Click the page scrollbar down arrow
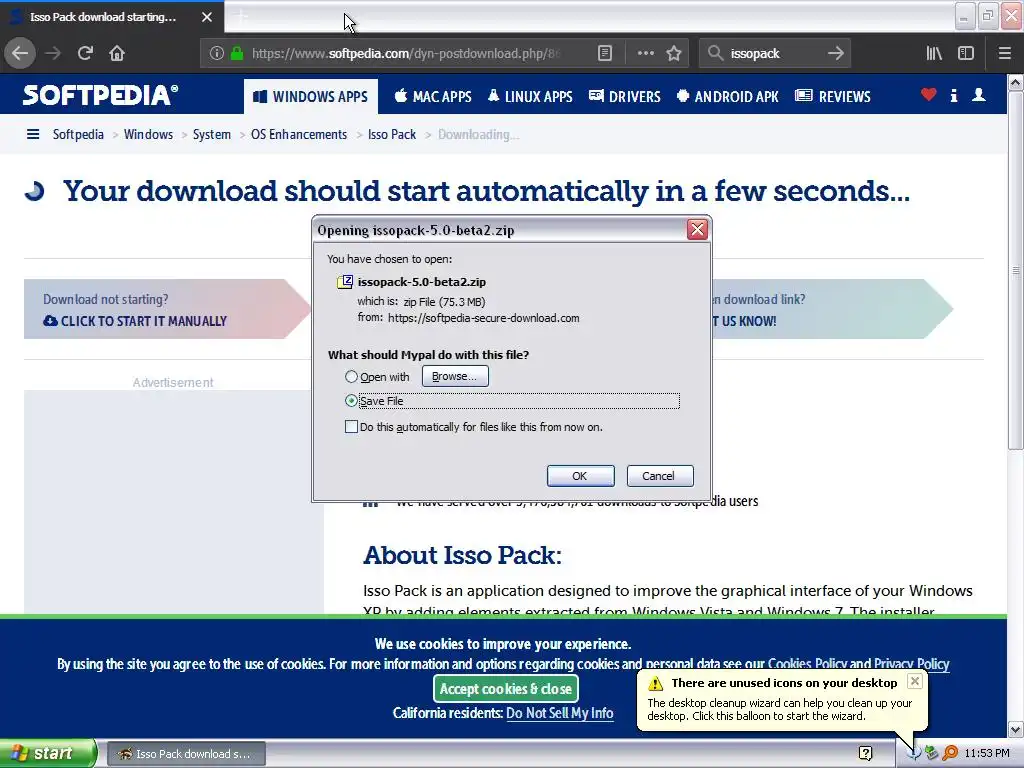1024x768 pixels. click(x=1016, y=729)
